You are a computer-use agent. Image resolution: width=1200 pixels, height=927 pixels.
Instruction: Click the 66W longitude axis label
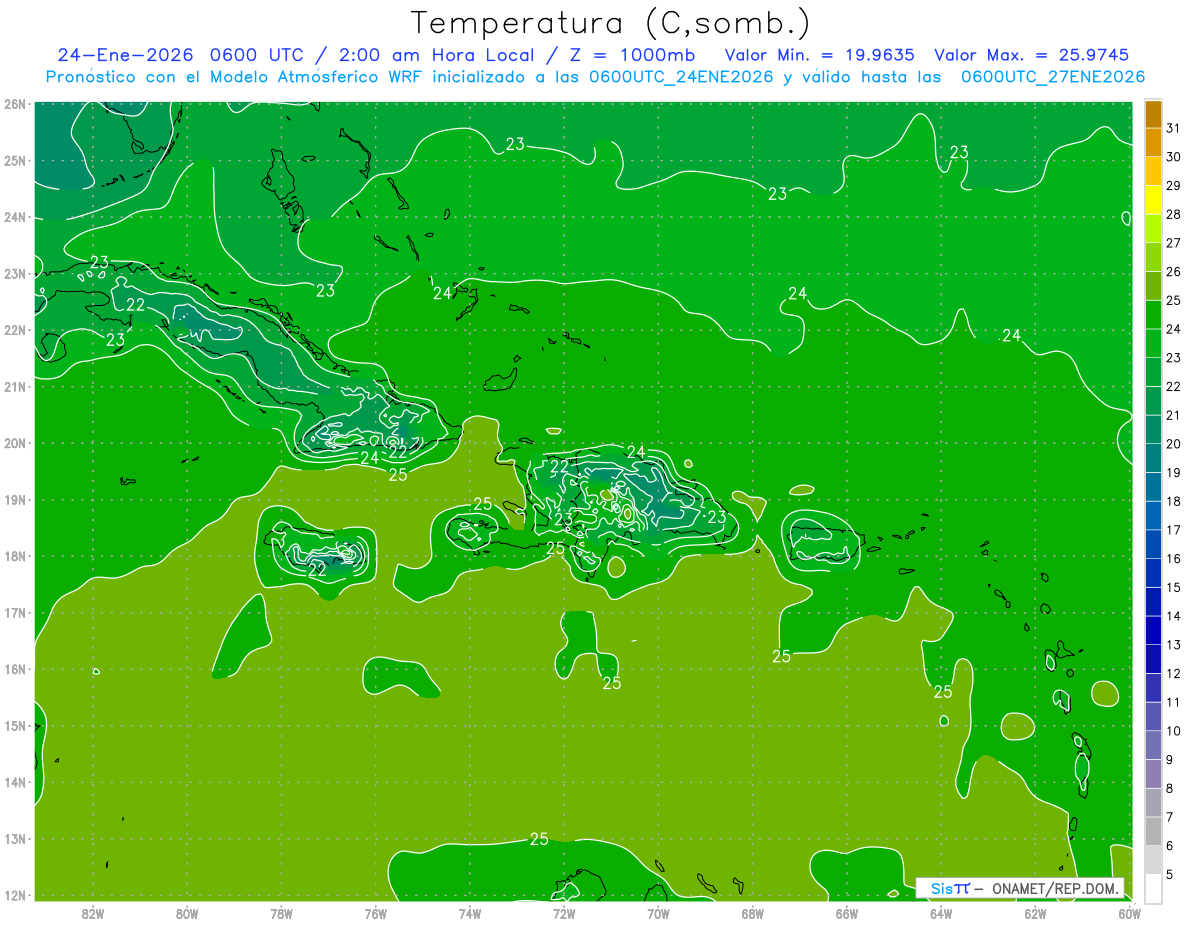[847, 912]
